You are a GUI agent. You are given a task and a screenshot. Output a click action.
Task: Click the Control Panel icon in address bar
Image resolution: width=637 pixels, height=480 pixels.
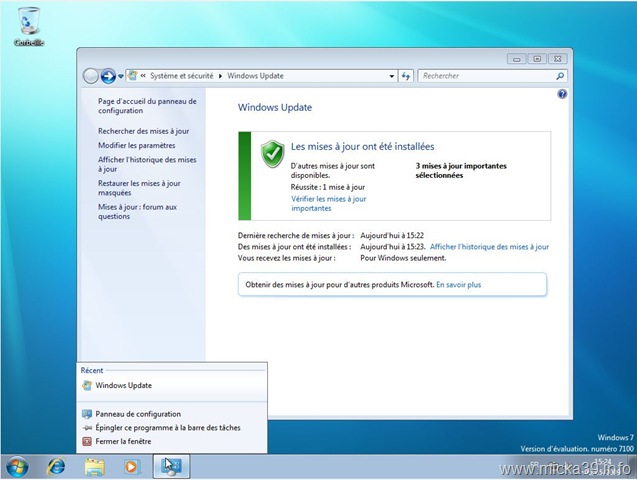click(132, 76)
